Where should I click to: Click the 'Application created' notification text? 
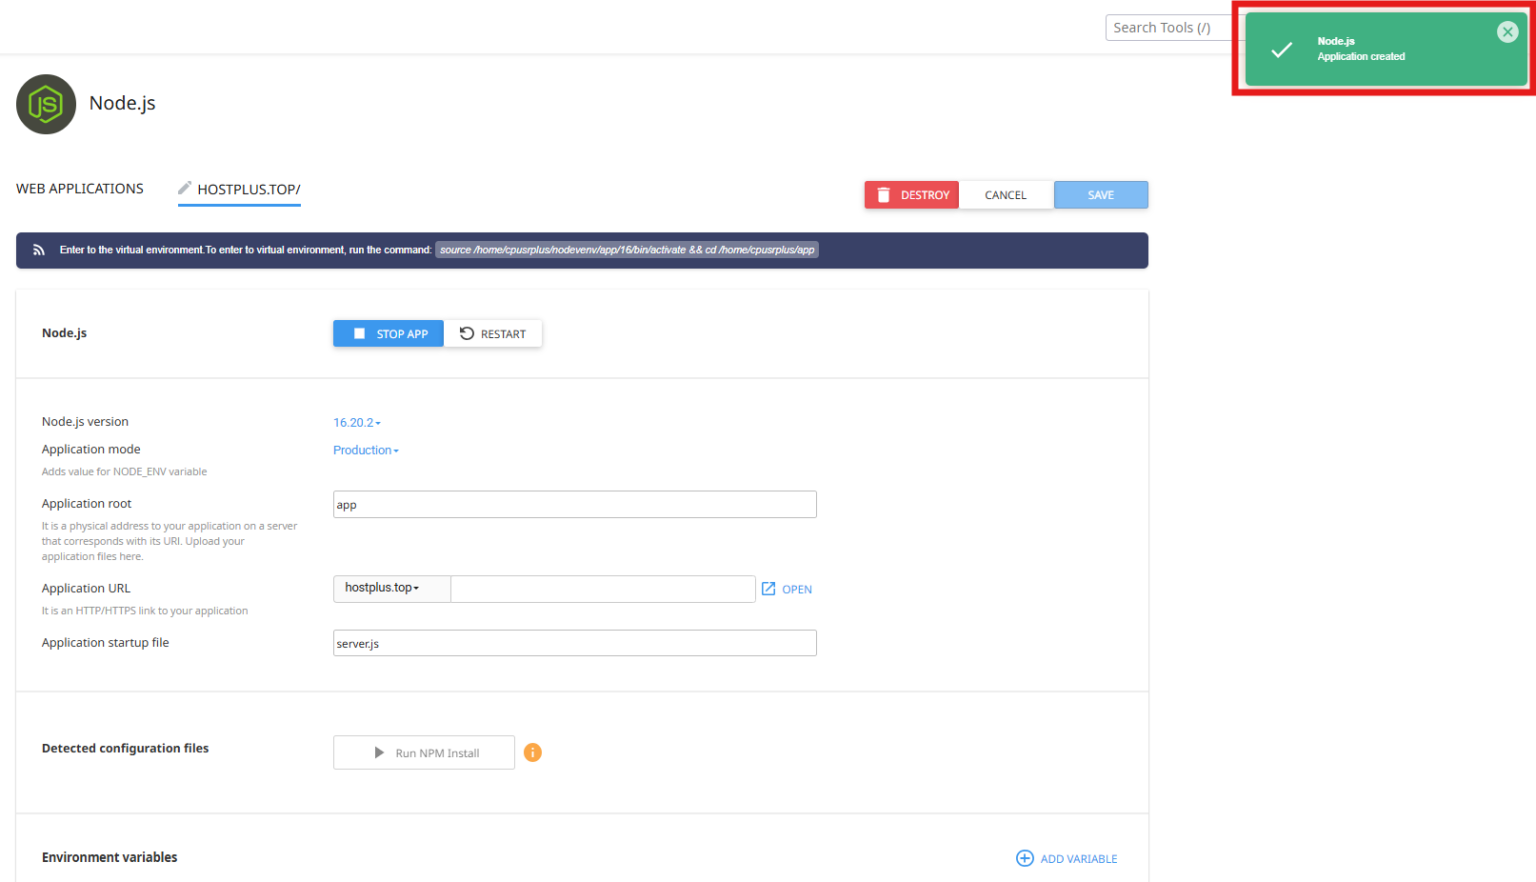coord(1361,57)
